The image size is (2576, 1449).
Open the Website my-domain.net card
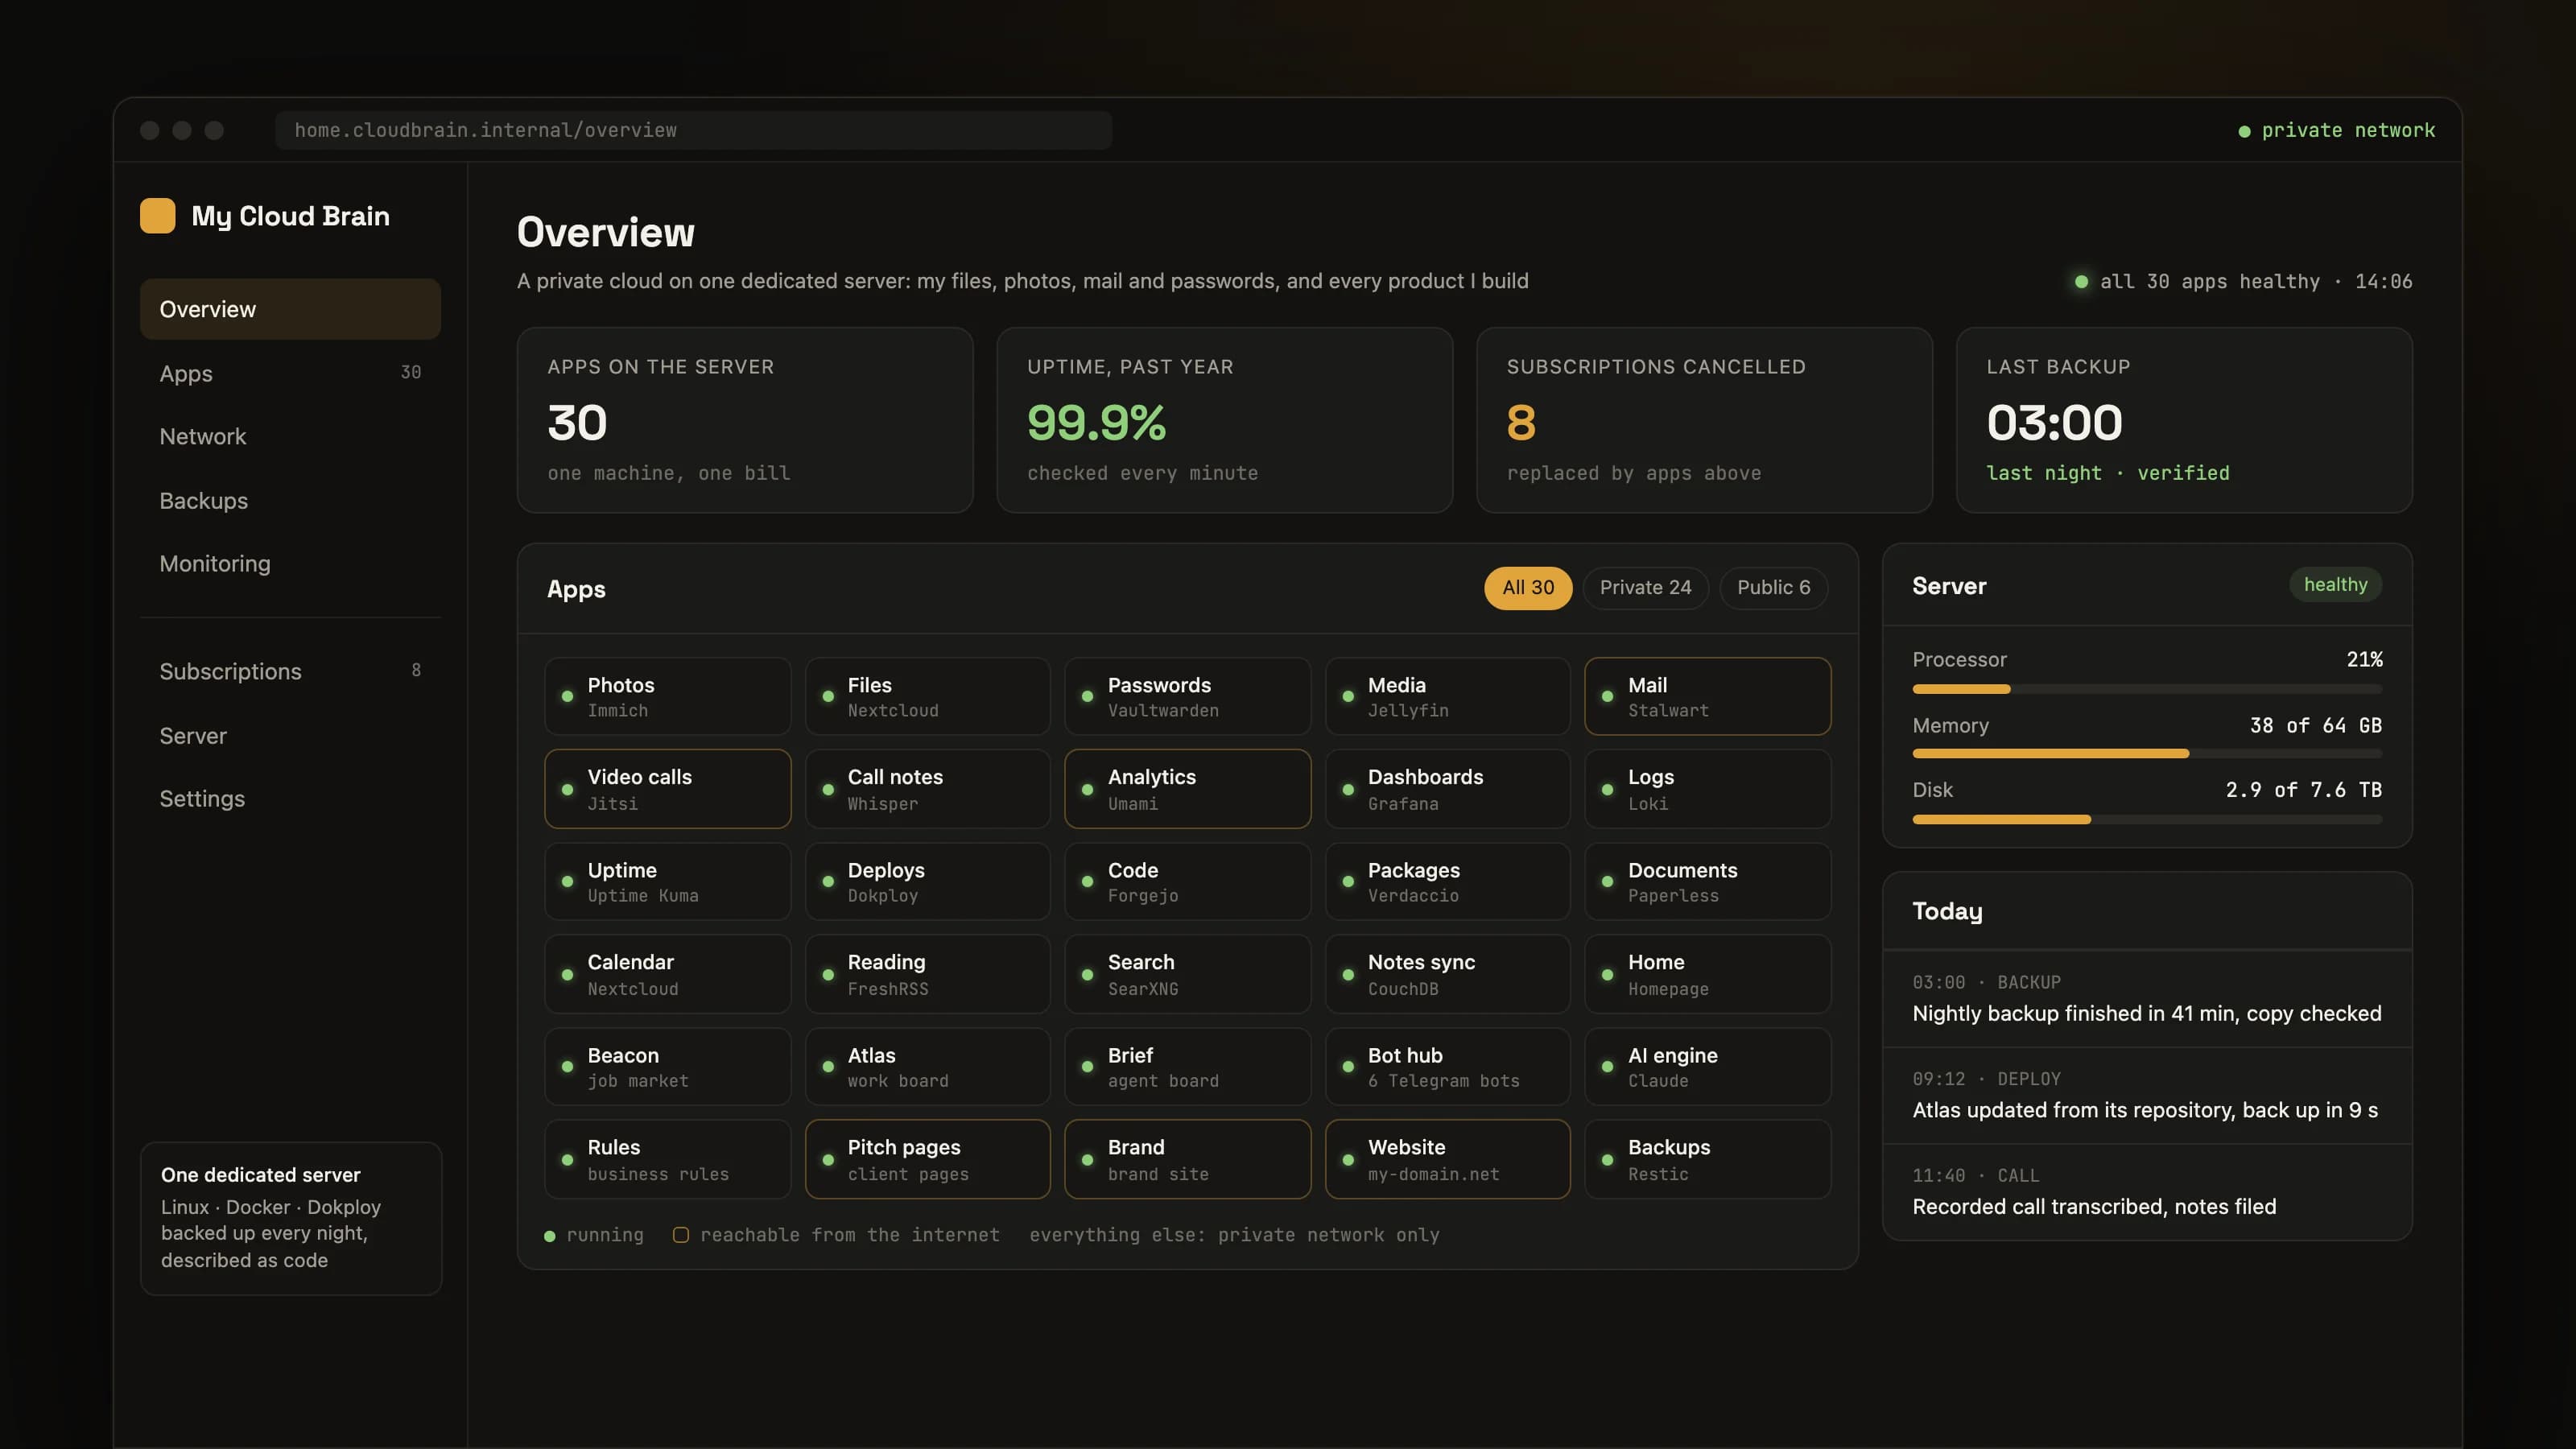[x=1447, y=1159]
